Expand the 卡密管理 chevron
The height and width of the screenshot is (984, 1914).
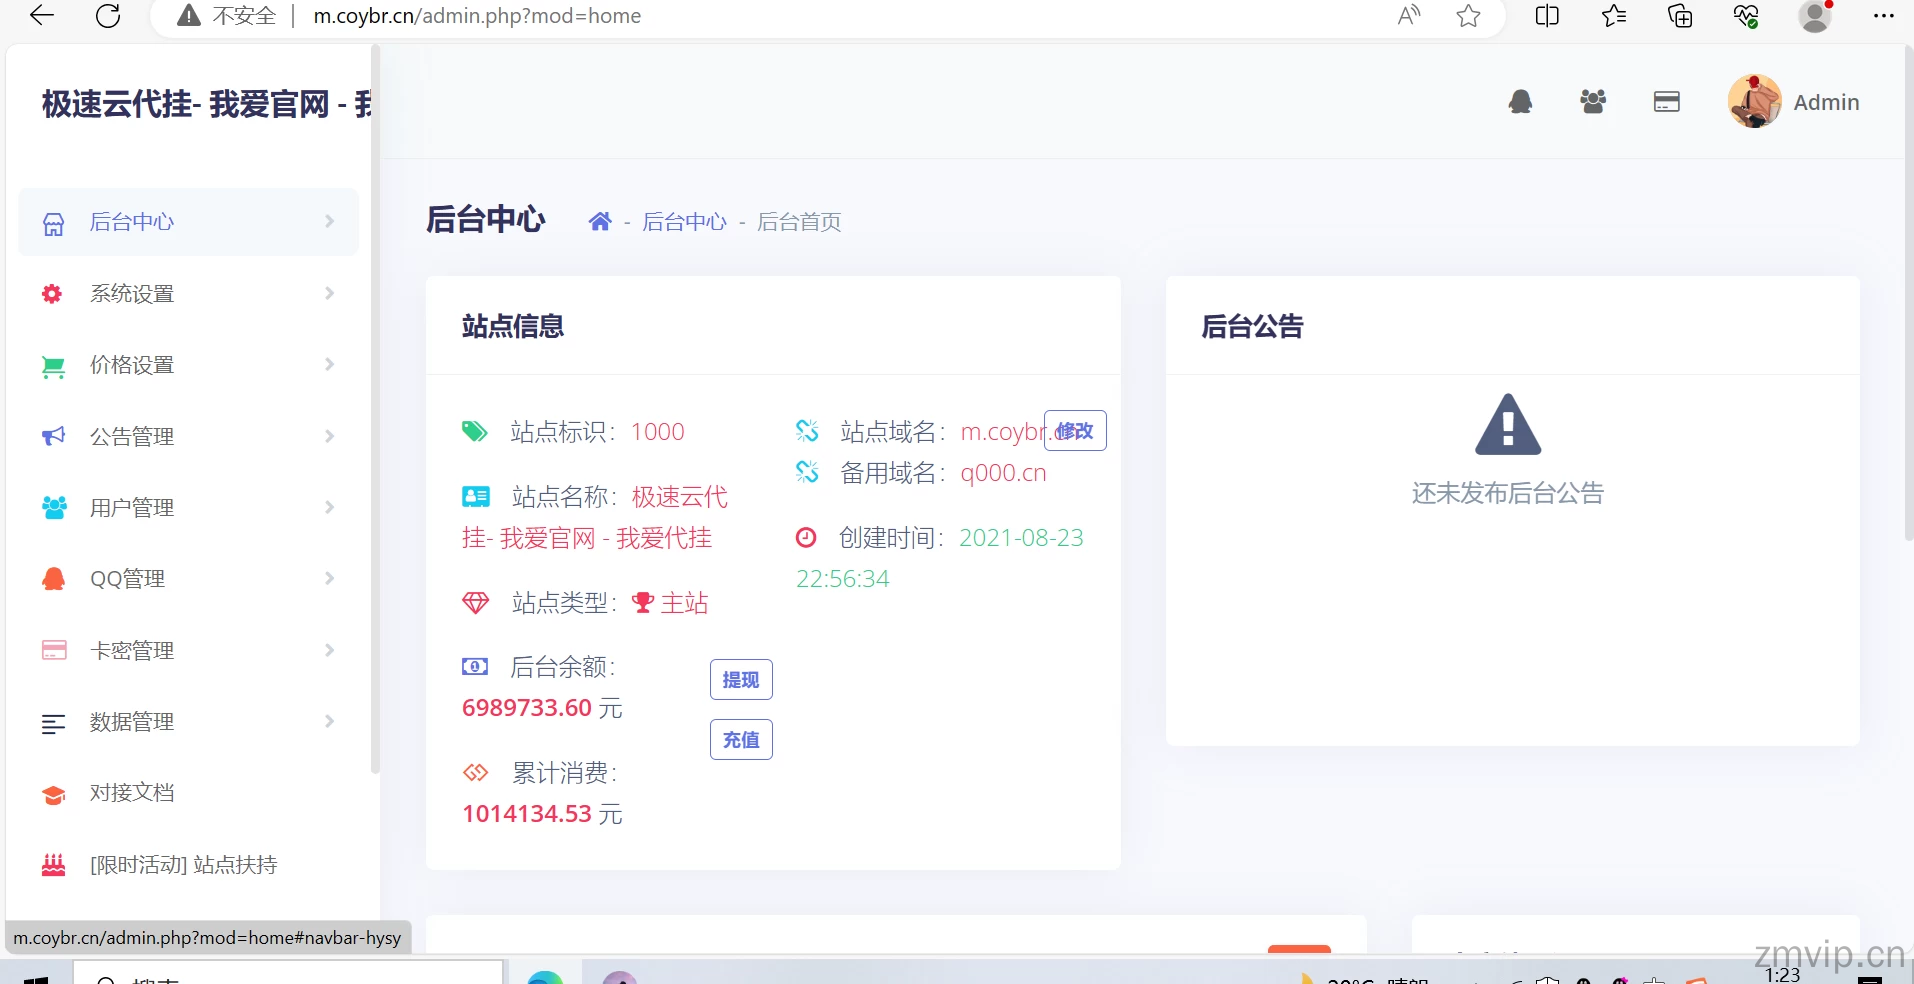329,650
